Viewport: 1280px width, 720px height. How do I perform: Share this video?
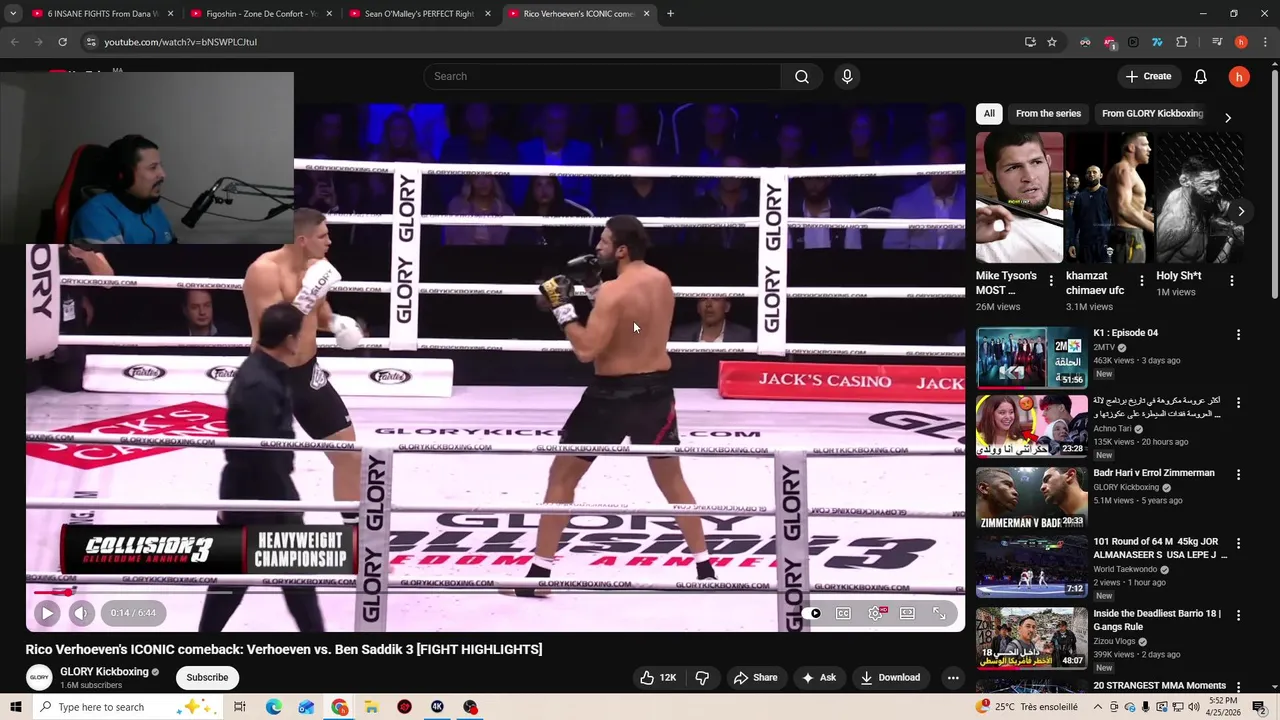[755, 677]
